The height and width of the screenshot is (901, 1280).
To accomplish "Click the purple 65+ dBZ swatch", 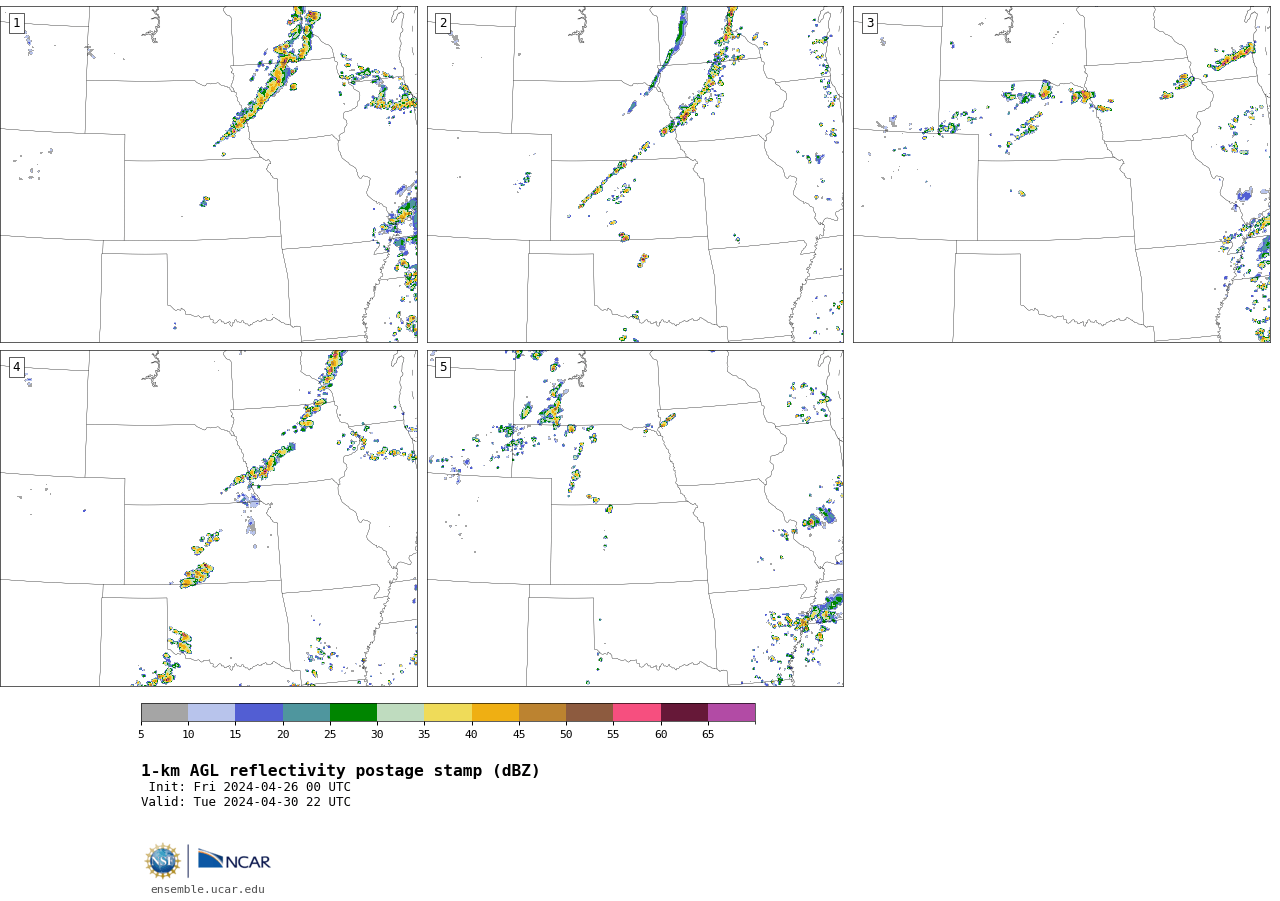I will pos(732,713).
